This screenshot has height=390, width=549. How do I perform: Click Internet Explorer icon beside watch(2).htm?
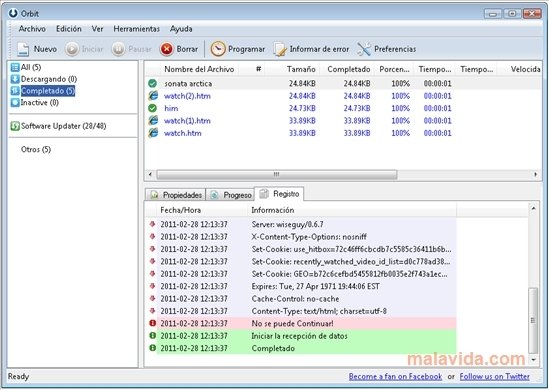(153, 96)
